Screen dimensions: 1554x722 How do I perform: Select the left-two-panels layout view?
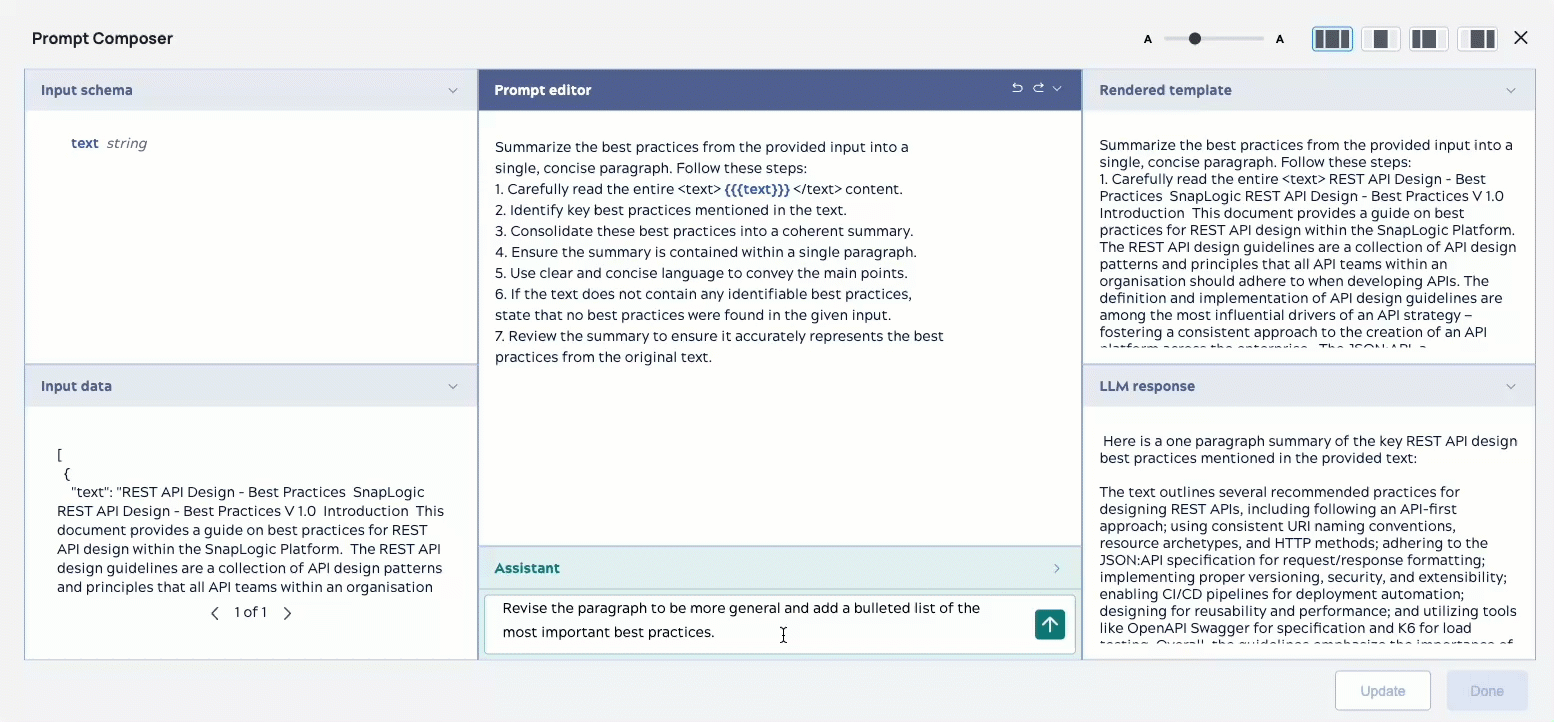pos(1428,38)
